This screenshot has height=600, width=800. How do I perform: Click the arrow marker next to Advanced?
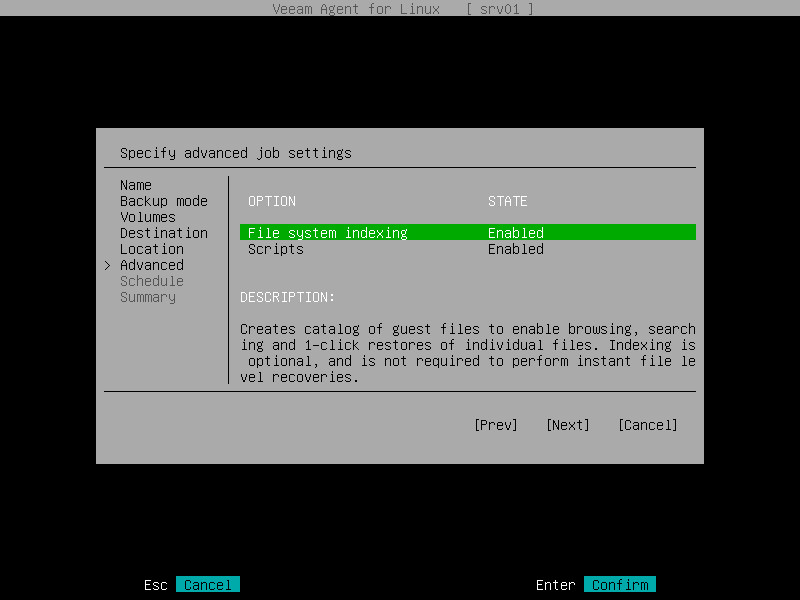tap(107, 265)
